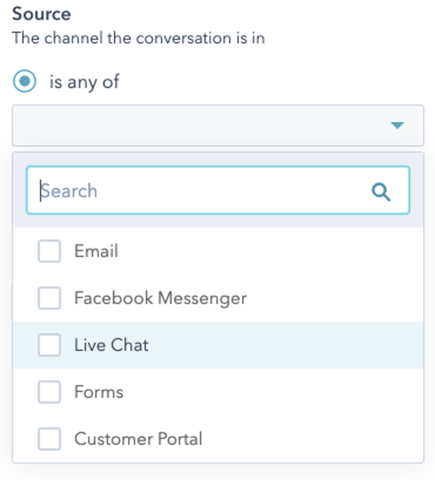Screen dimensions: 435x480
Task: Tick the Forms checkbox
Action: click(49, 392)
